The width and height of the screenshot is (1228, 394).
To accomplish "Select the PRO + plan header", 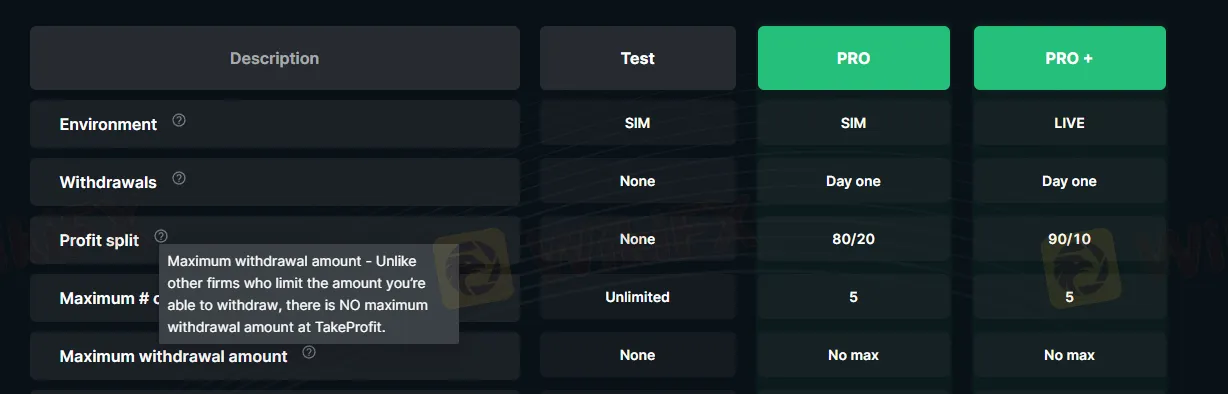I will [1070, 58].
